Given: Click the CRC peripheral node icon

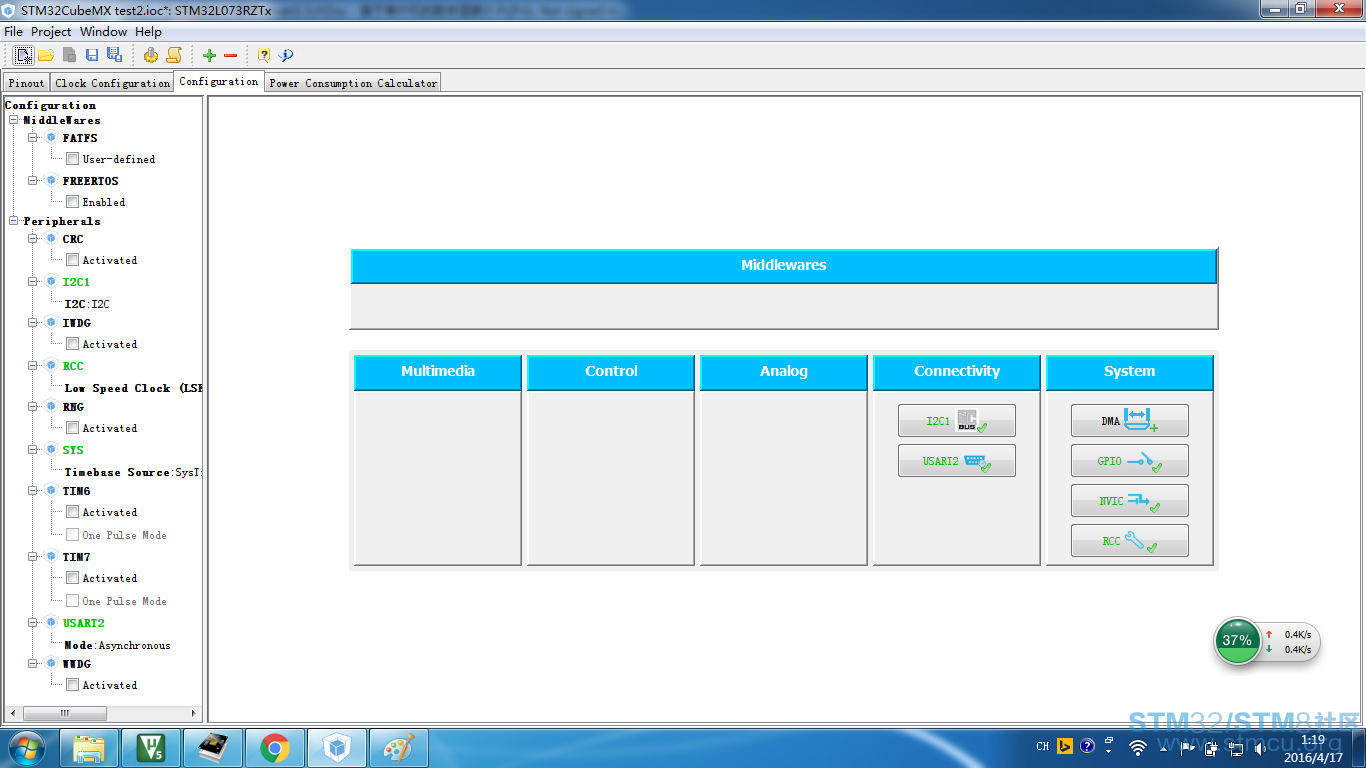Looking at the screenshot, I should [51, 239].
